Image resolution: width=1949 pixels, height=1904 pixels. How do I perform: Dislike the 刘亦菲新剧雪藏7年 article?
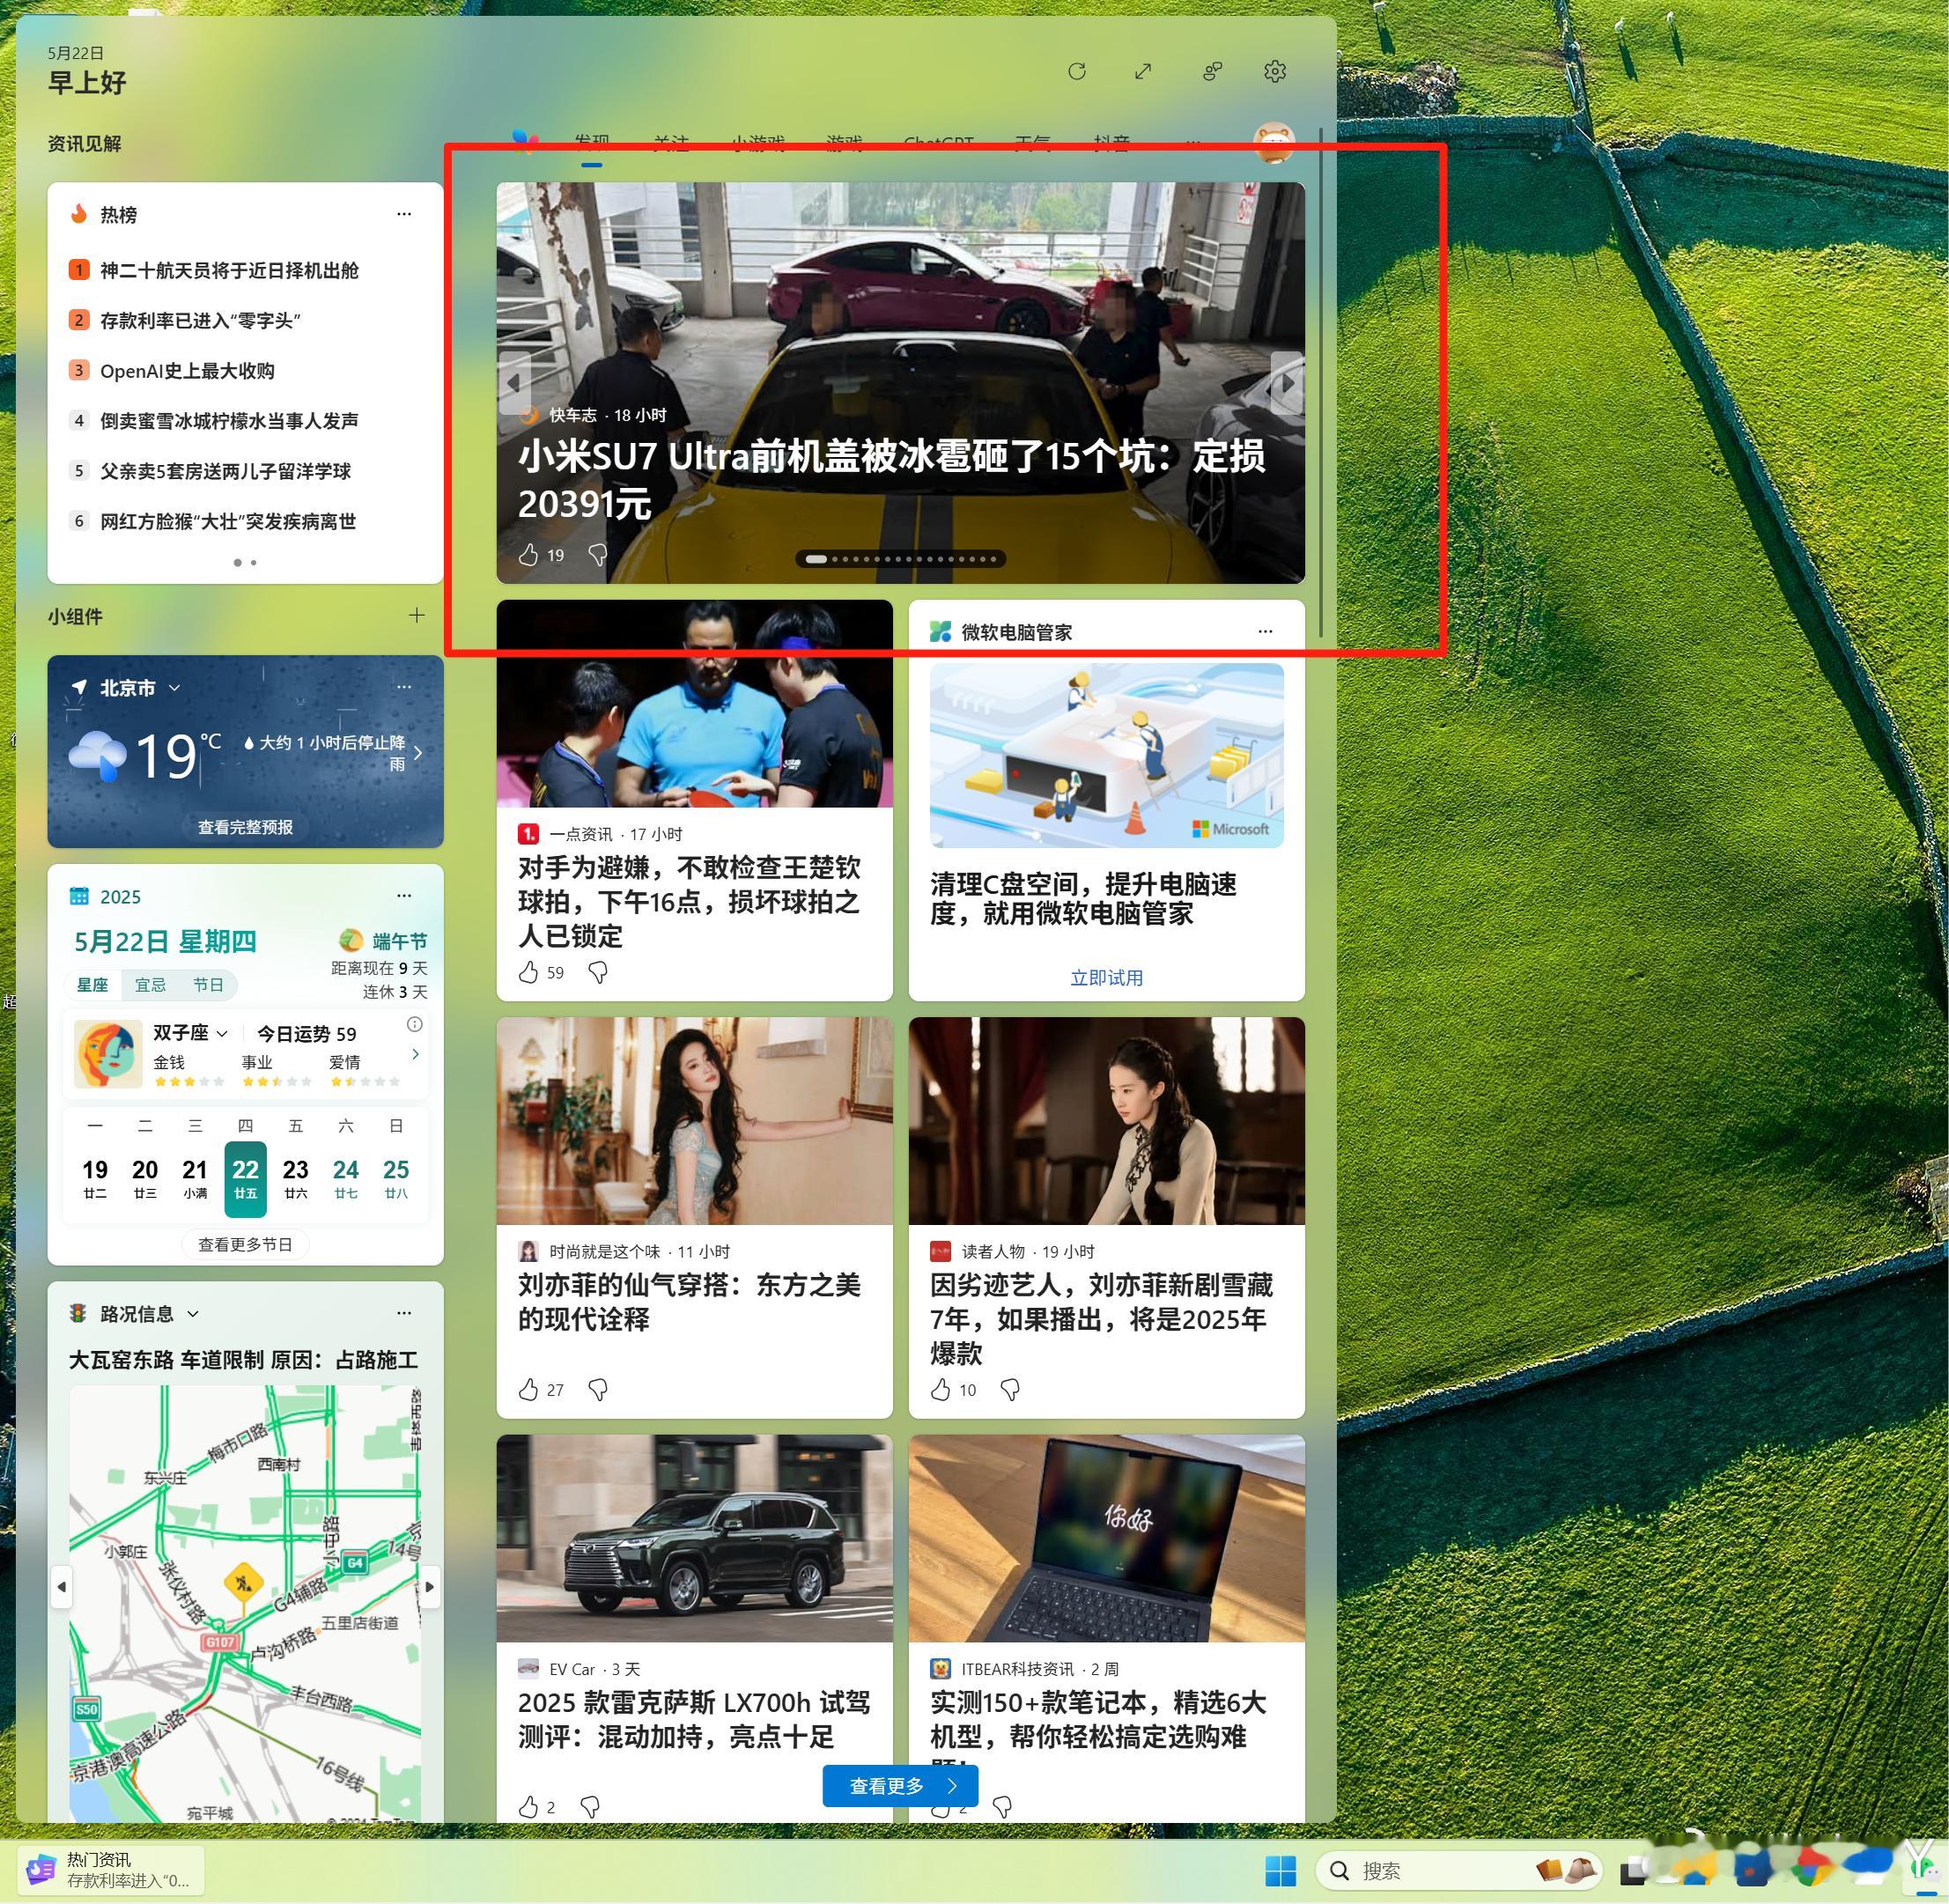pos(1010,1389)
